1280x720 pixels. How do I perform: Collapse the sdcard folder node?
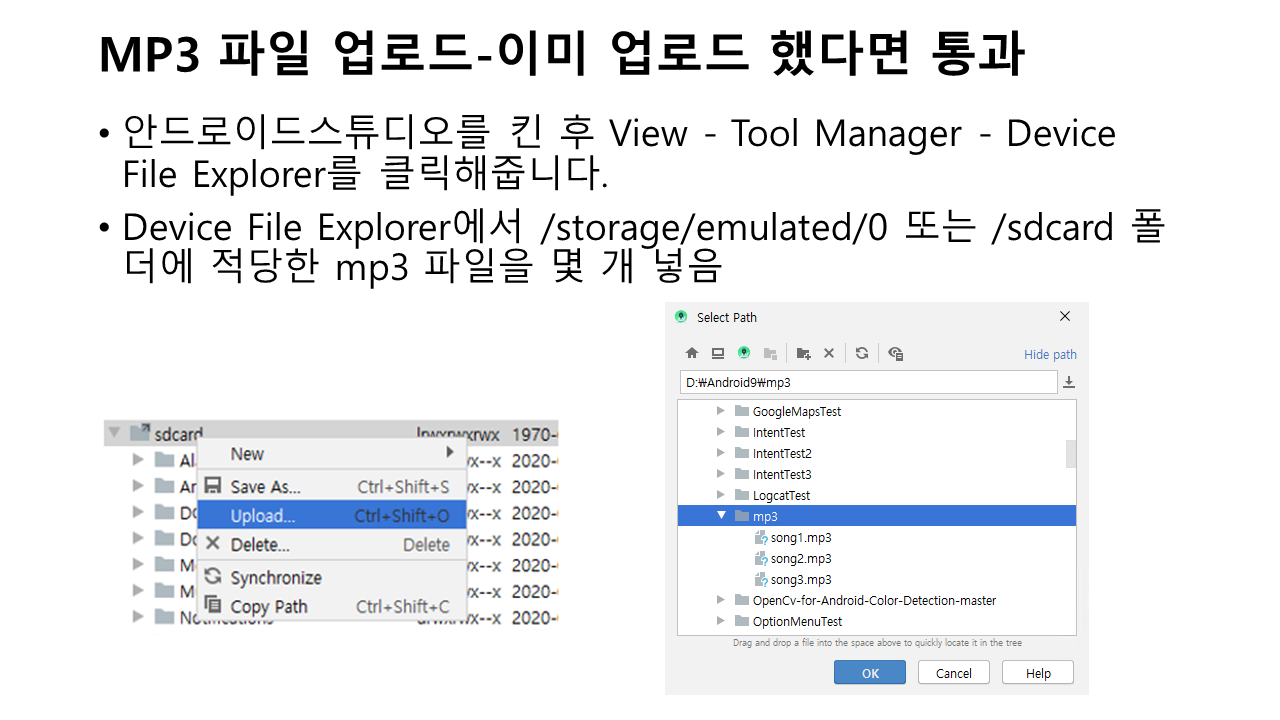click(115, 433)
